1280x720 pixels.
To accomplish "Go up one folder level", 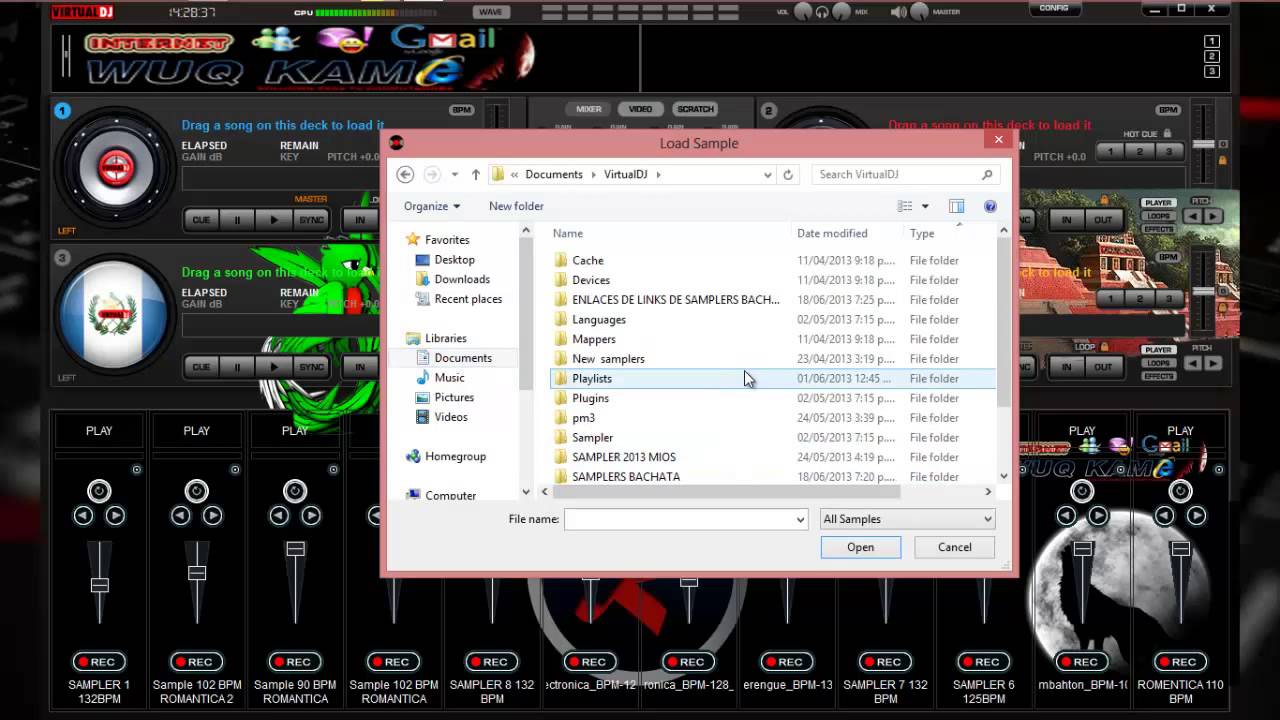I will [476, 174].
